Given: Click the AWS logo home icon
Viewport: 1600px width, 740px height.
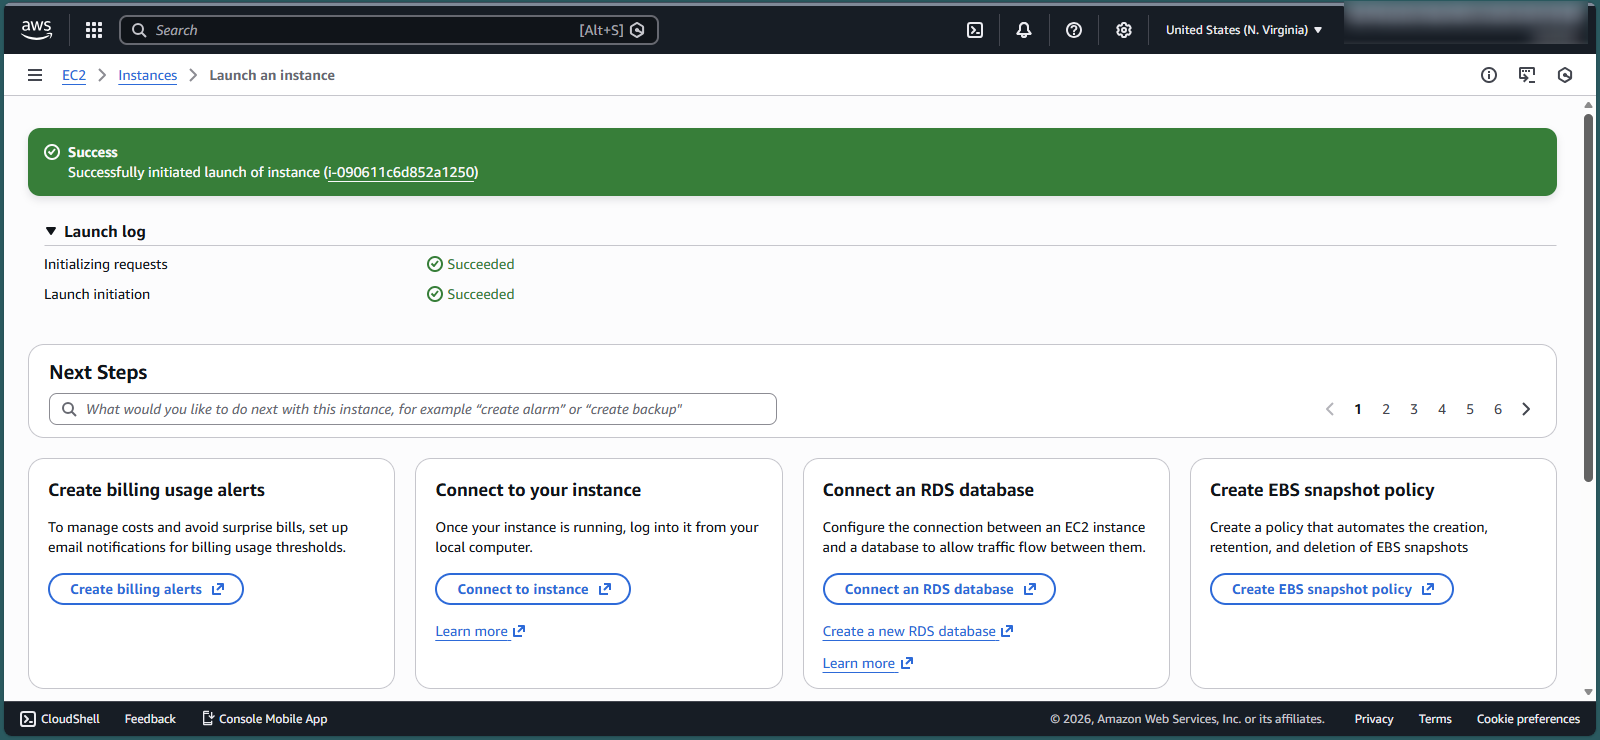Looking at the screenshot, I should tap(36, 30).
